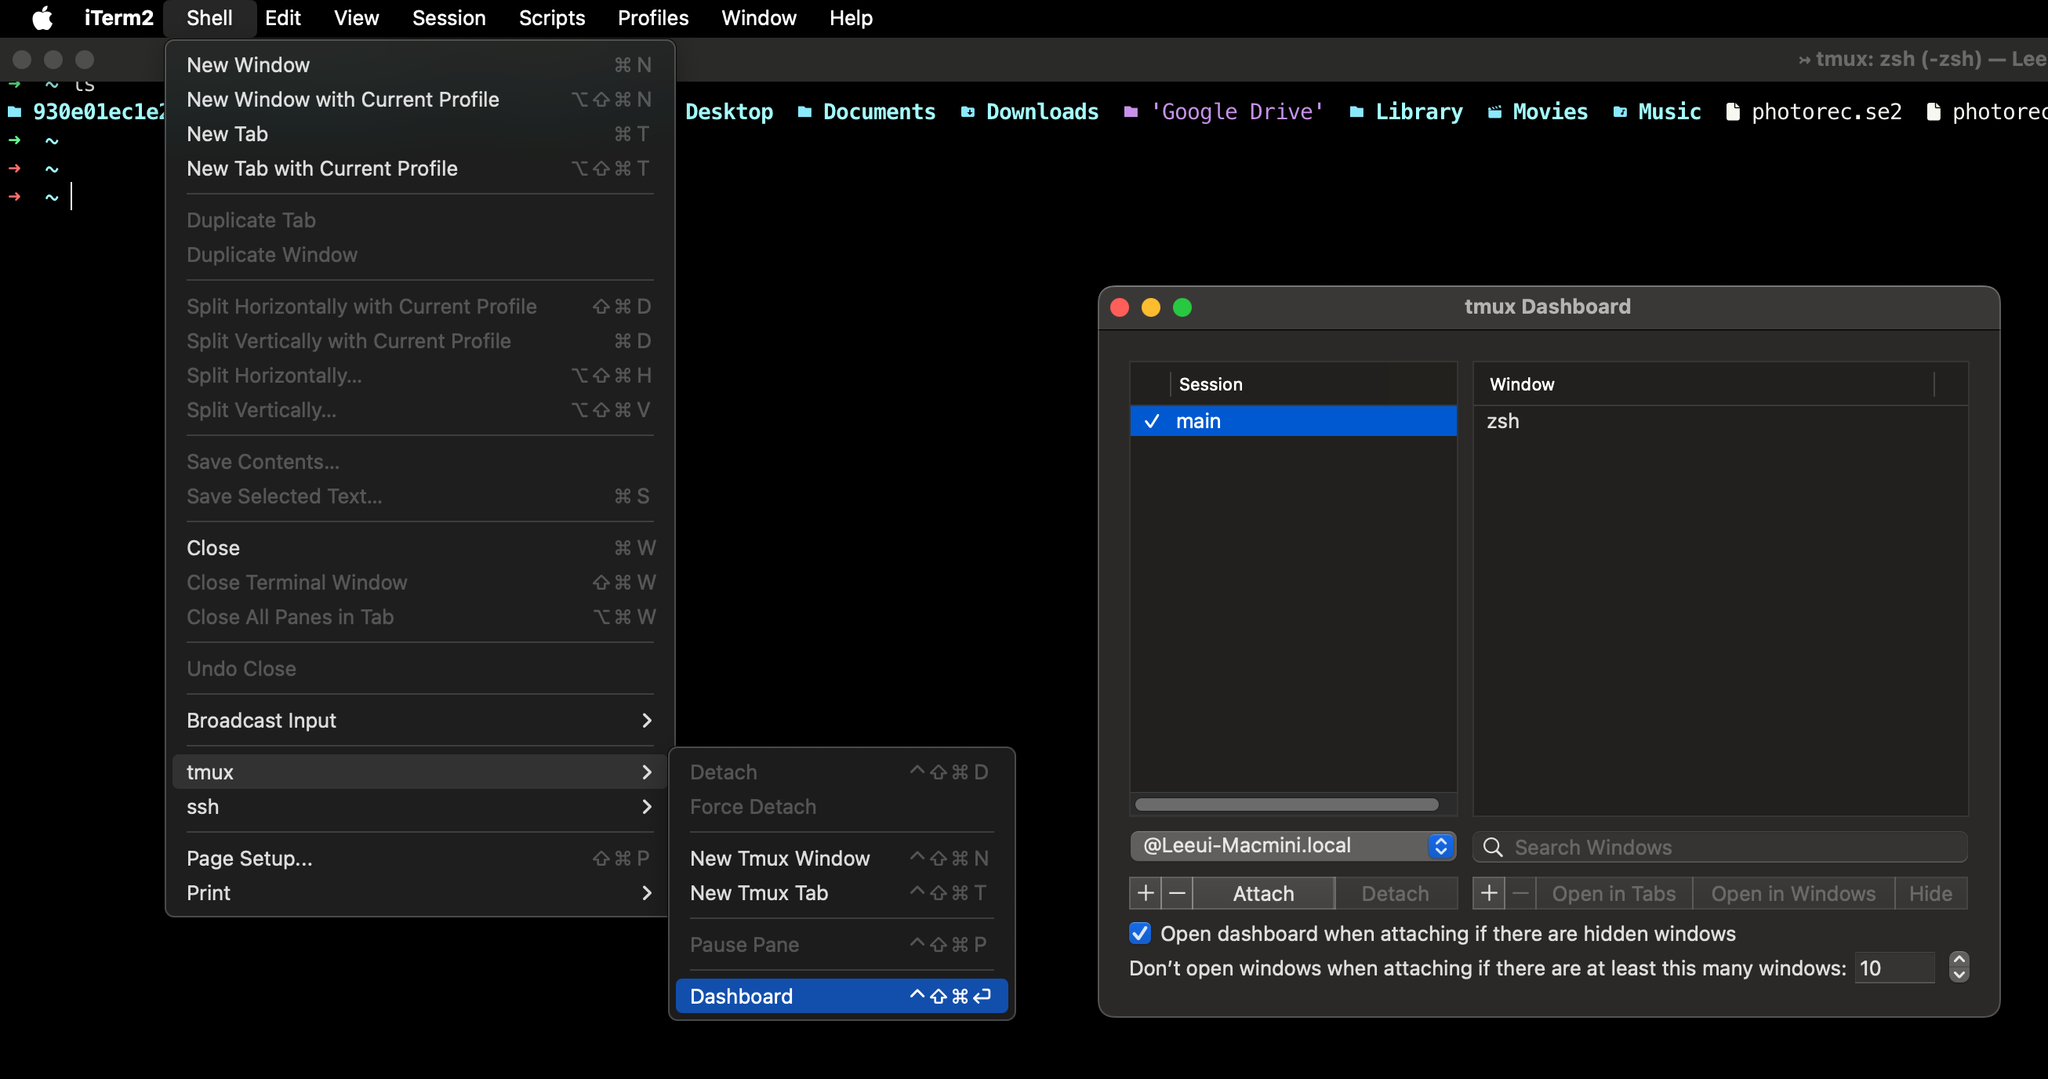Click the Hide button
2048x1079 pixels.
point(1930,893)
